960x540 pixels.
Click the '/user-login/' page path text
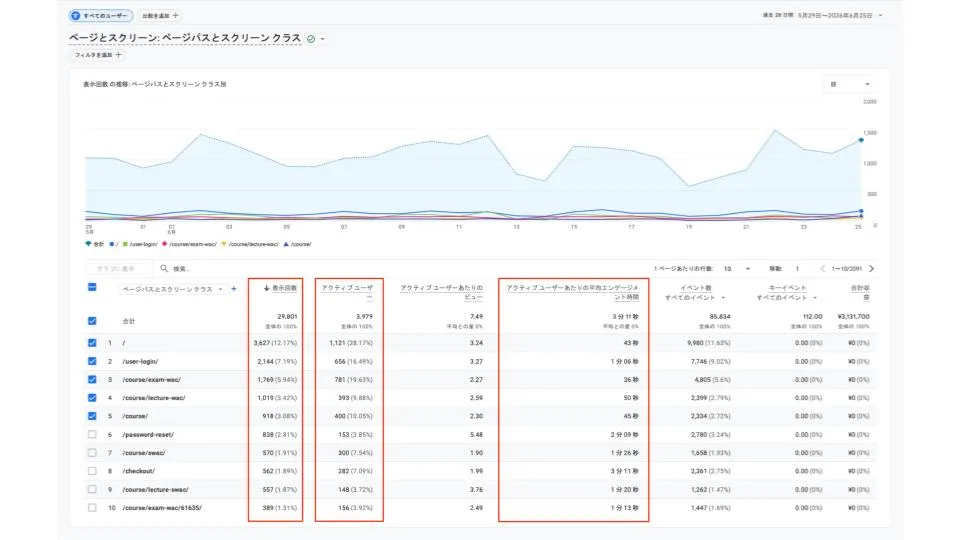point(140,362)
